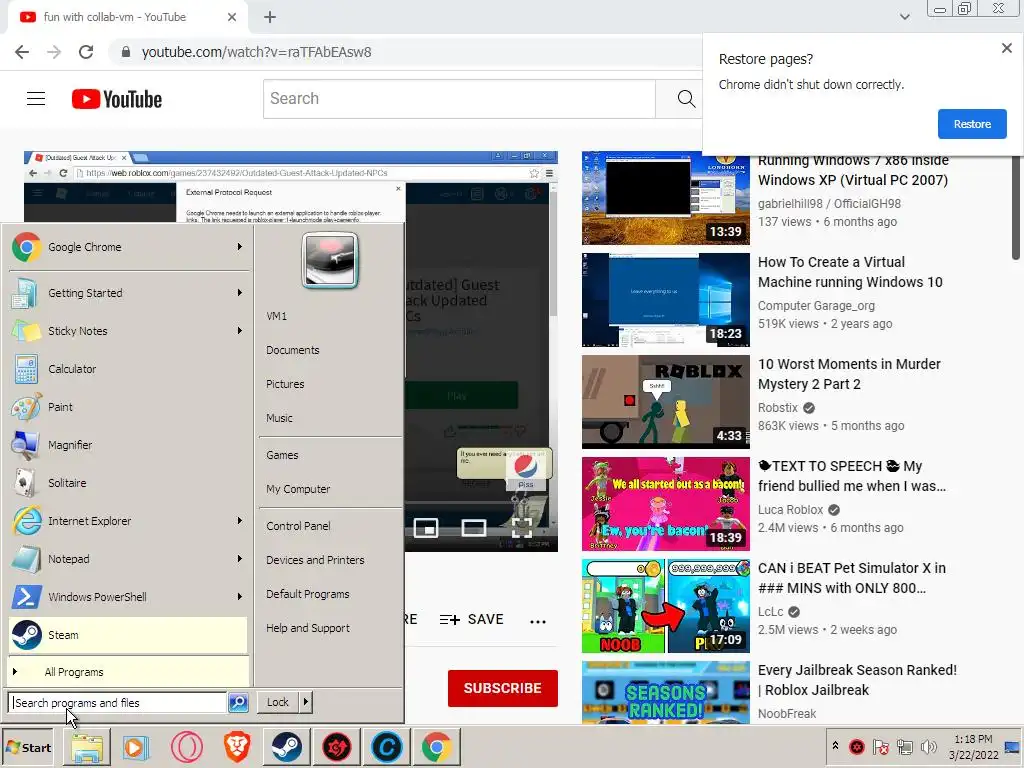This screenshot has height=768, width=1024.
Task: Open new Chrome tab
Action: (270, 18)
